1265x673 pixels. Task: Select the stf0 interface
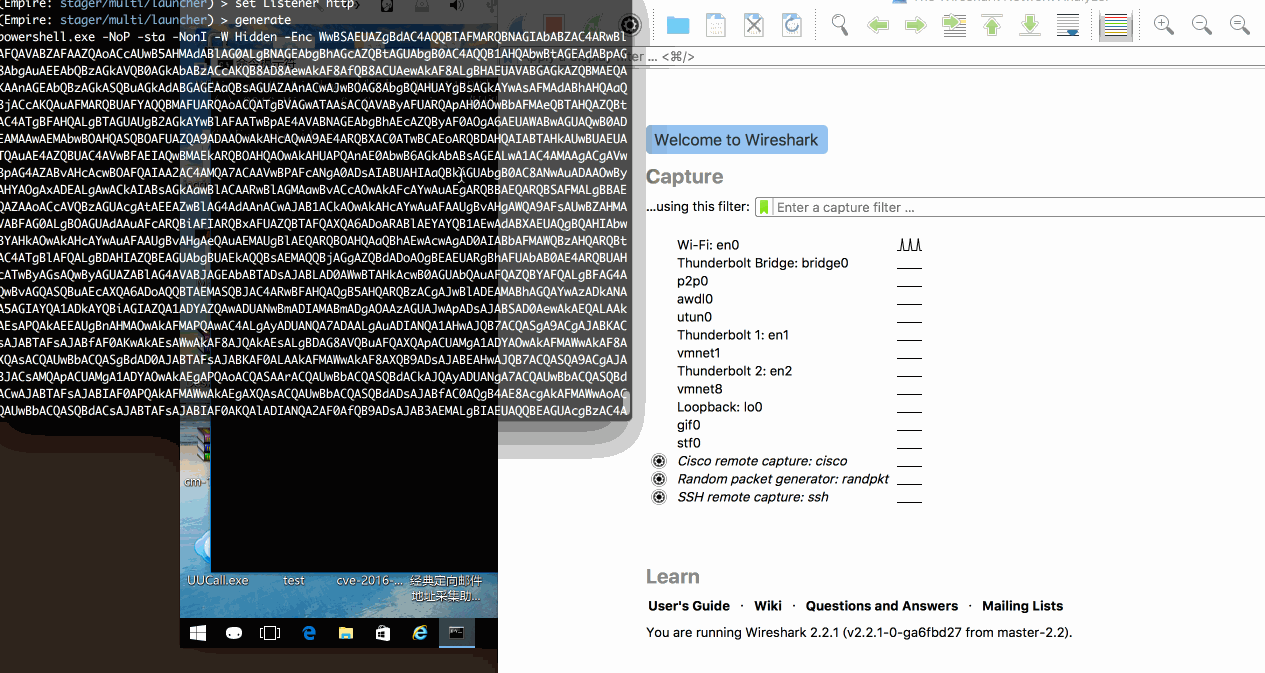pyautogui.click(x=689, y=443)
